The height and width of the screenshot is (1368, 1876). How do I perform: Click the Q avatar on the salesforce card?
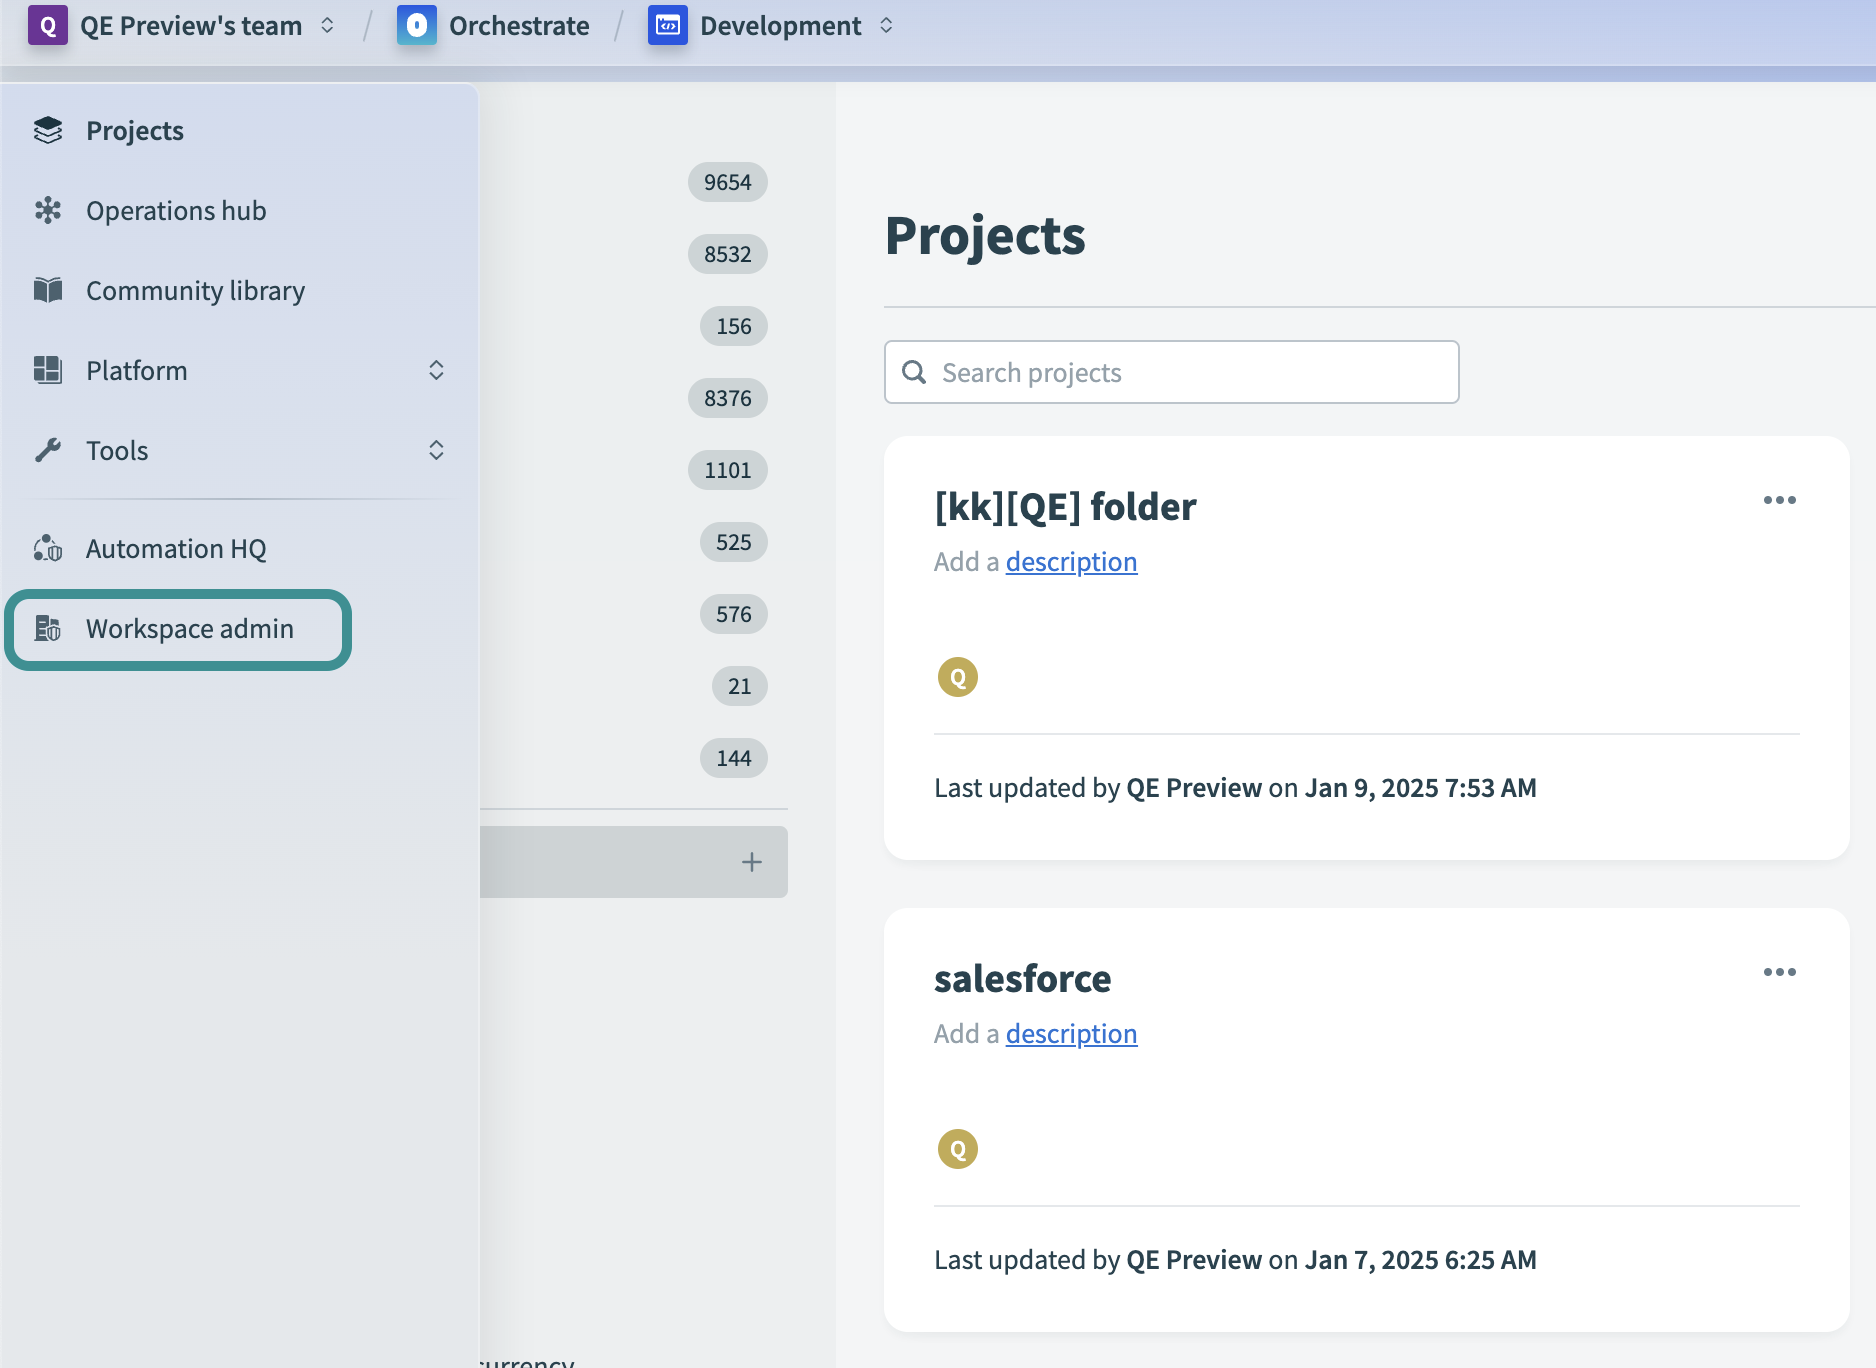(x=957, y=1148)
